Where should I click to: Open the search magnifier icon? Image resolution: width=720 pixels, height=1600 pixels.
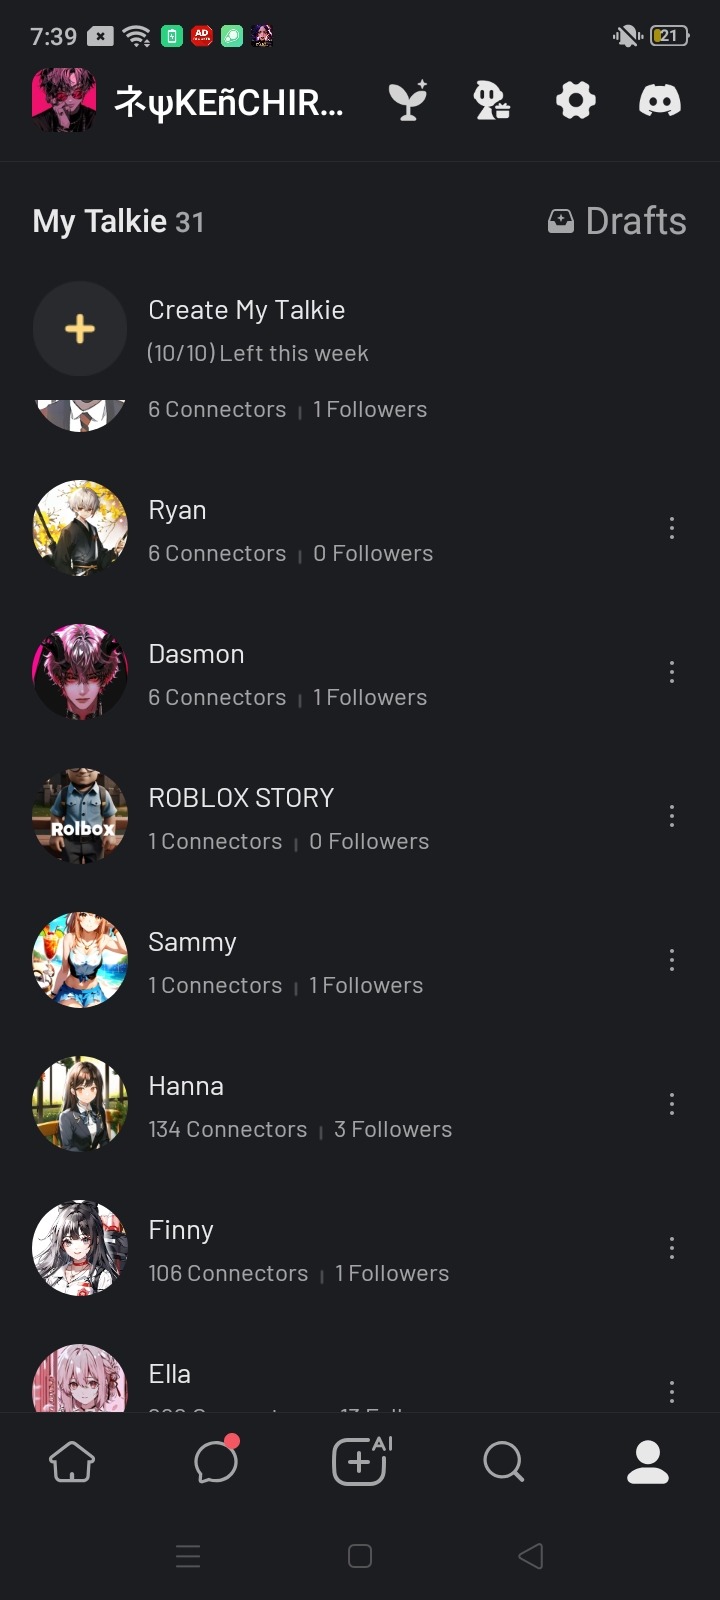coord(503,1461)
